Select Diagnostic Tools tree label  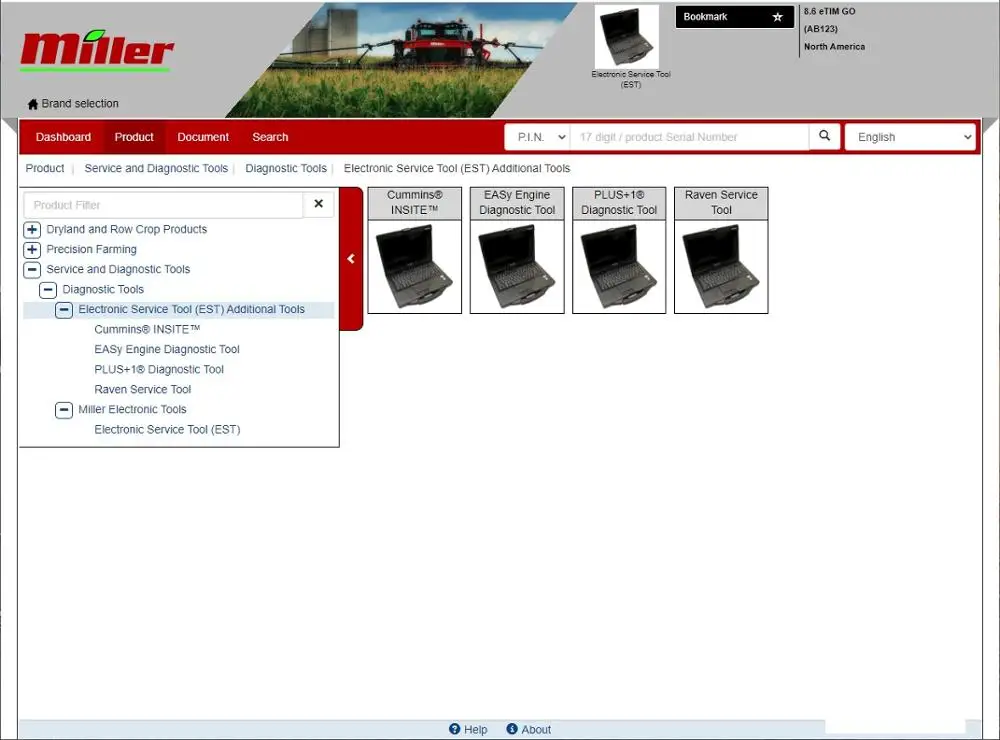coord(103,290)
